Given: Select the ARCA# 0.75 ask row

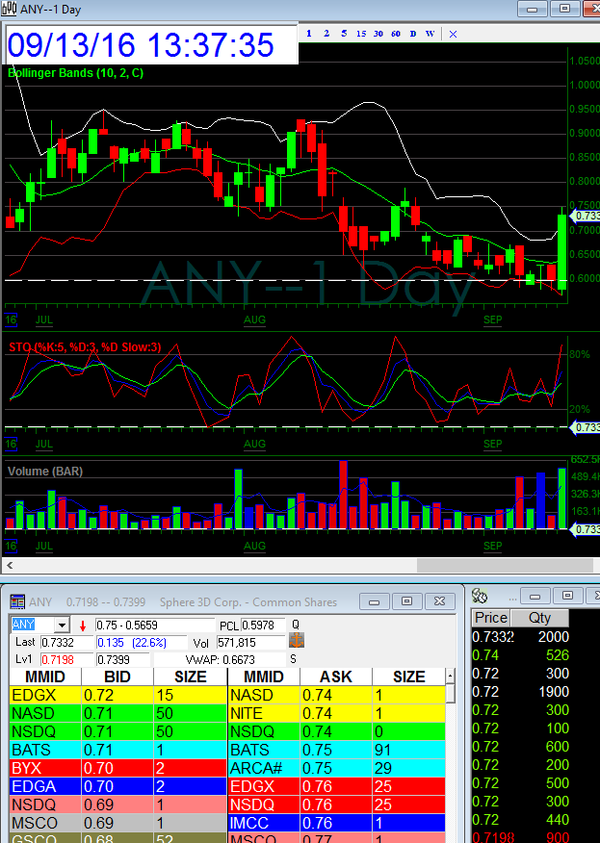Looking at the screenshot, I should pyautogui.click(x=335, y=766).
